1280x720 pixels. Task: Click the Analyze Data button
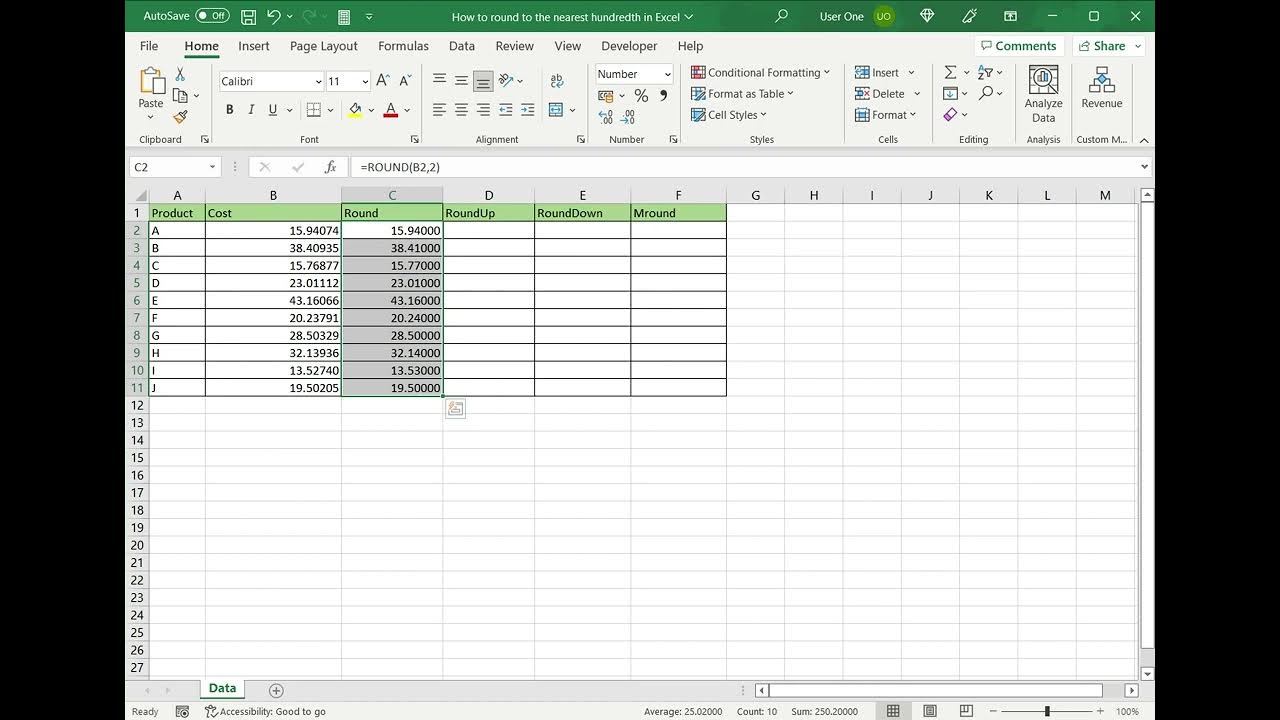[x=1043, y=94]
